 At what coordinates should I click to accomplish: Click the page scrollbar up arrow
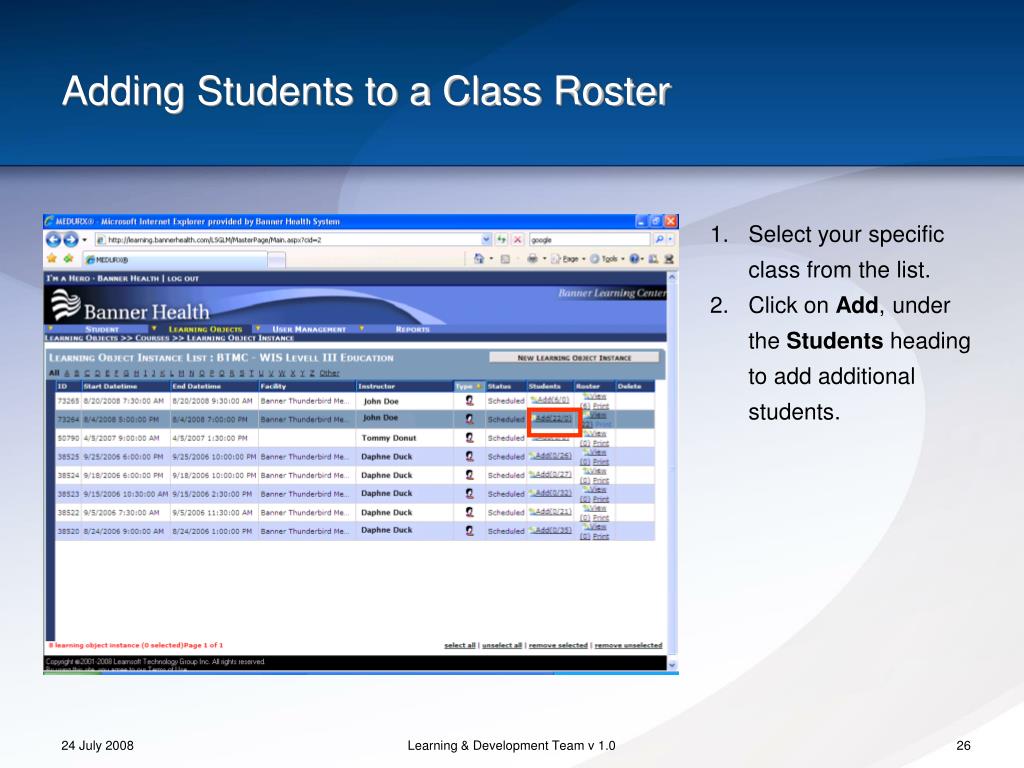(673, 277)
